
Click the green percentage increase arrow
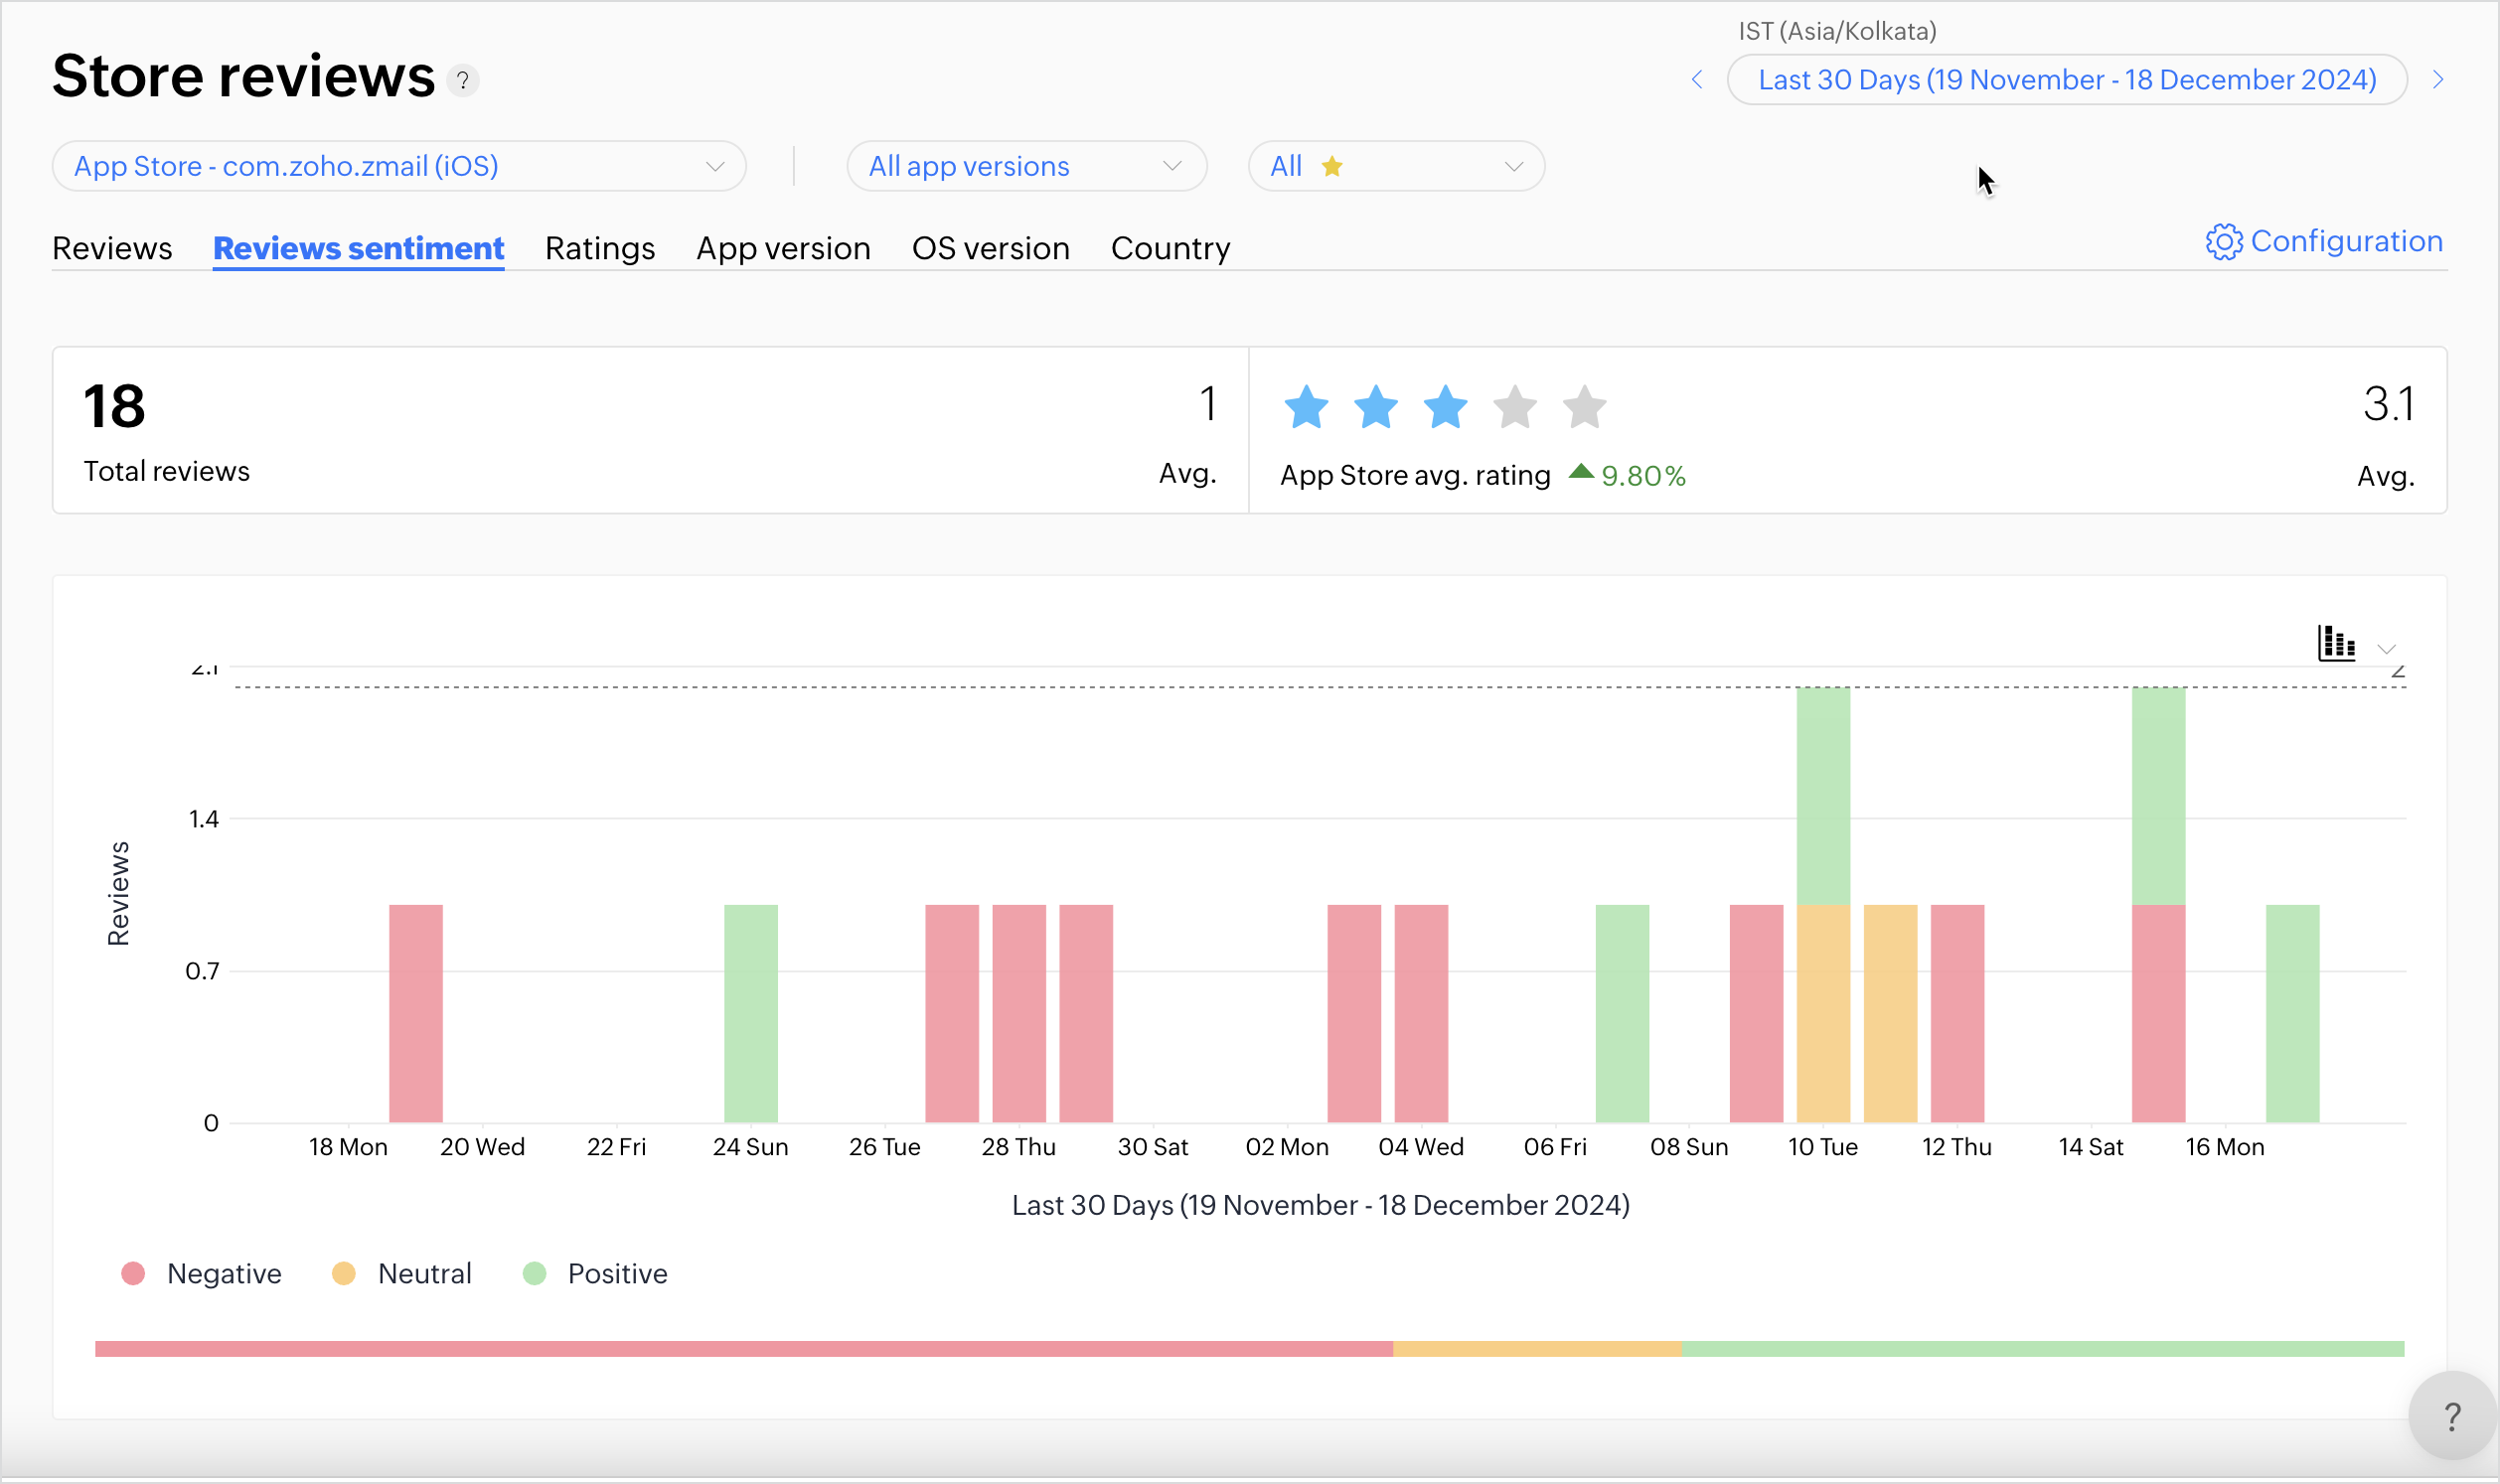tap(1581, 472)
